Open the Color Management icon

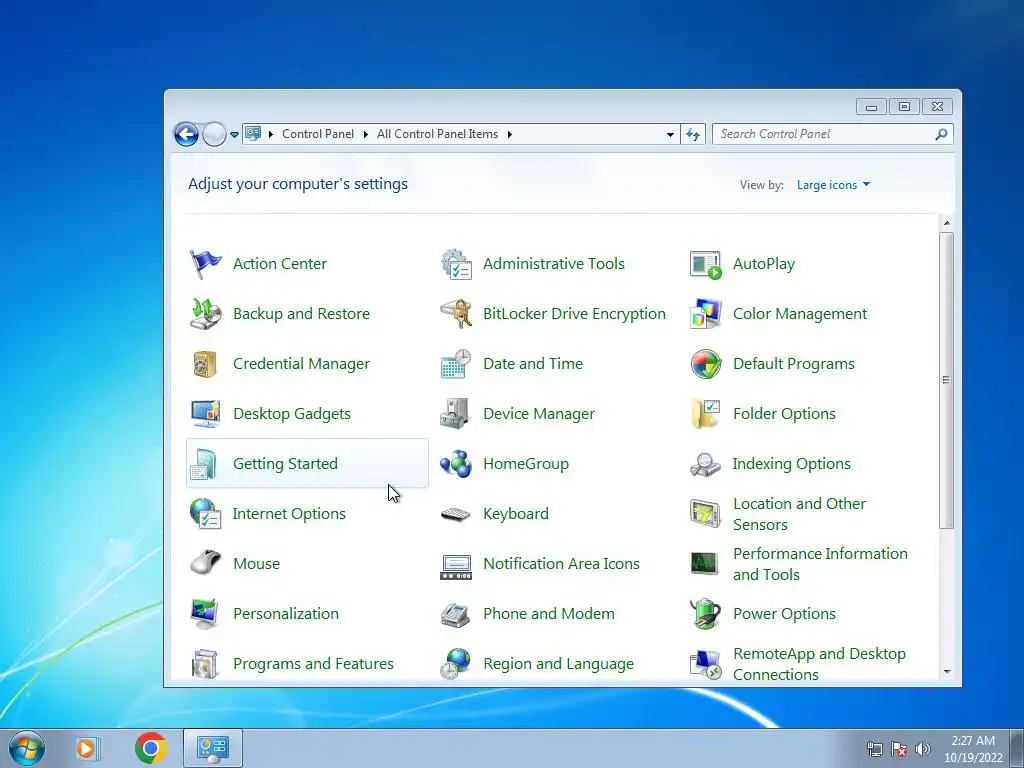point(705,314)
